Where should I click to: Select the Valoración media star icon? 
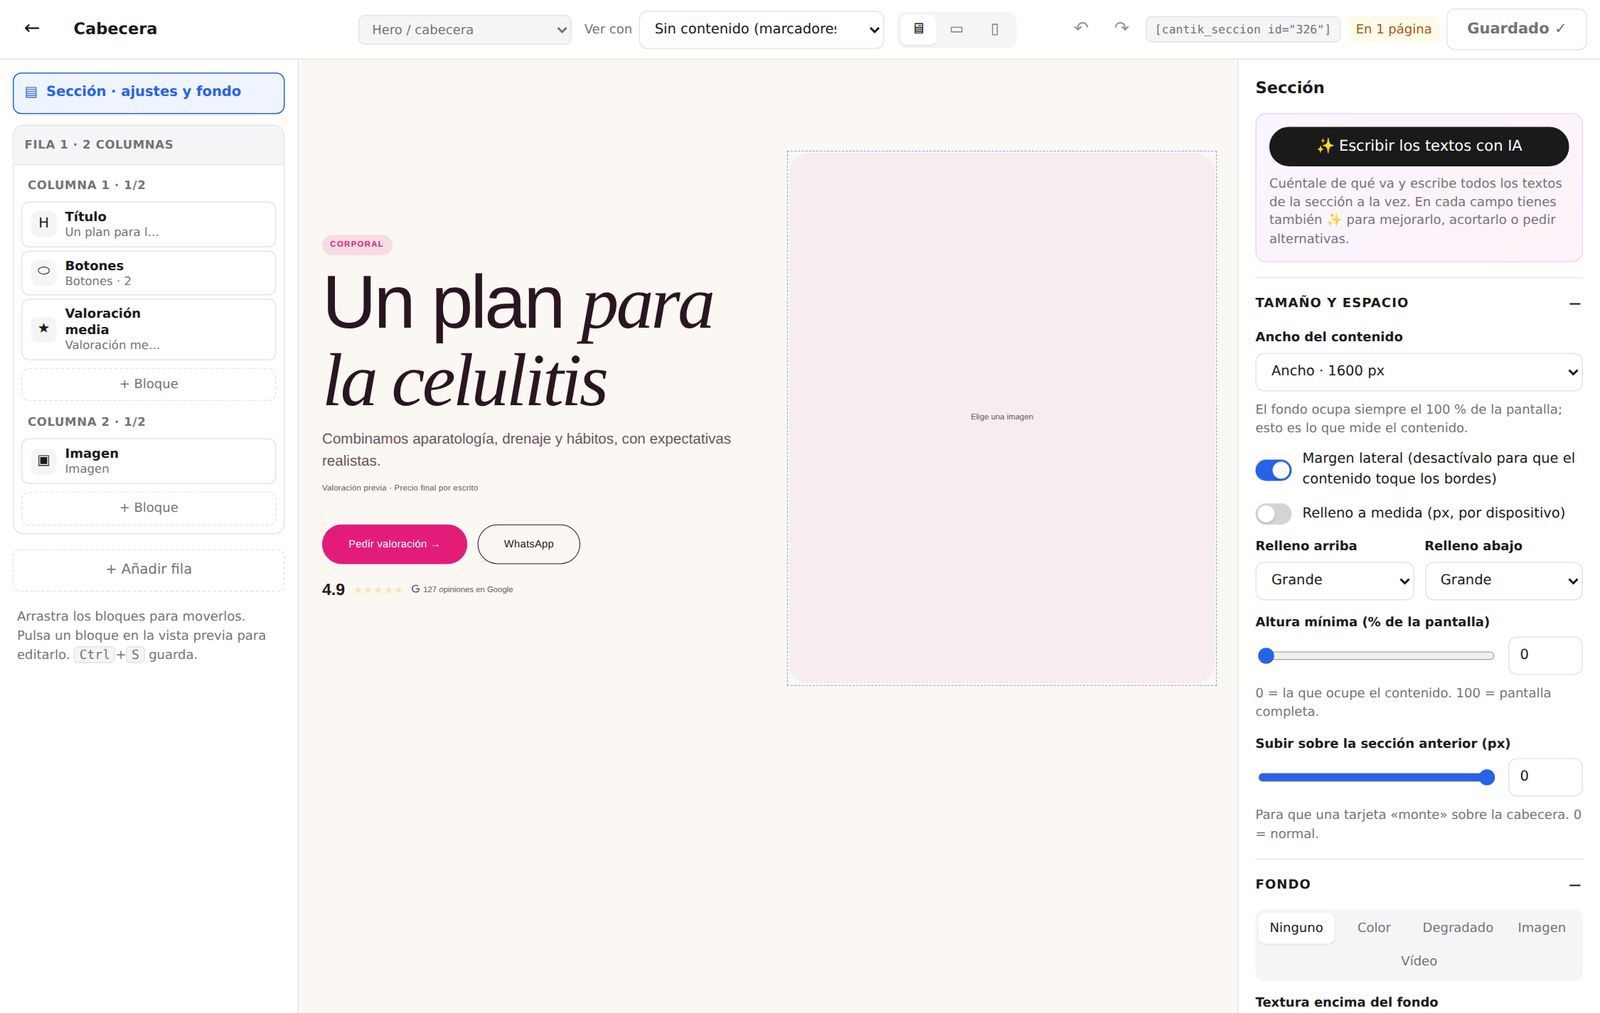[x=43, y=328]
